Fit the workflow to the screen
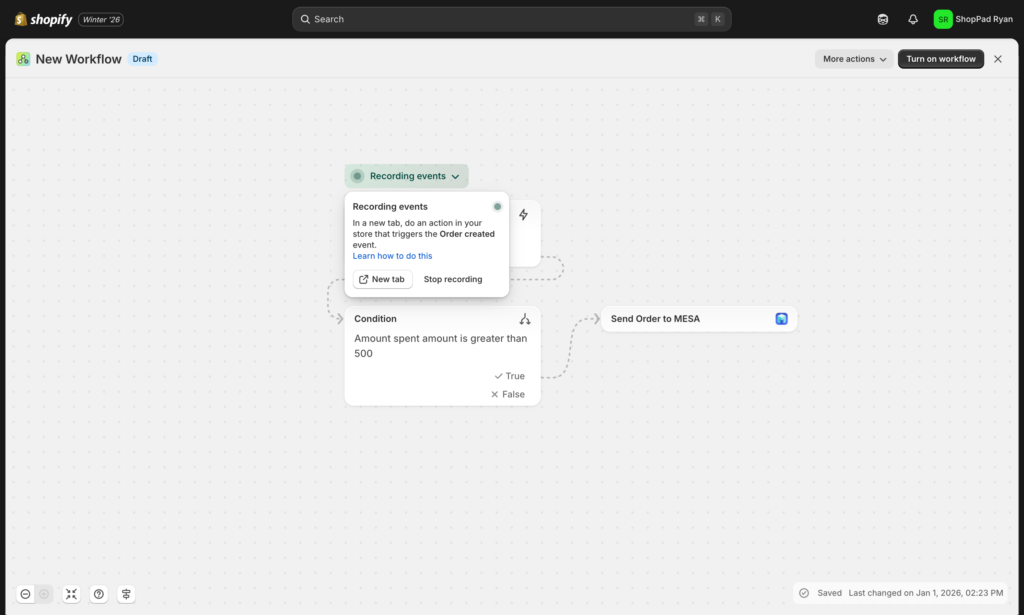 coord(71,593)
